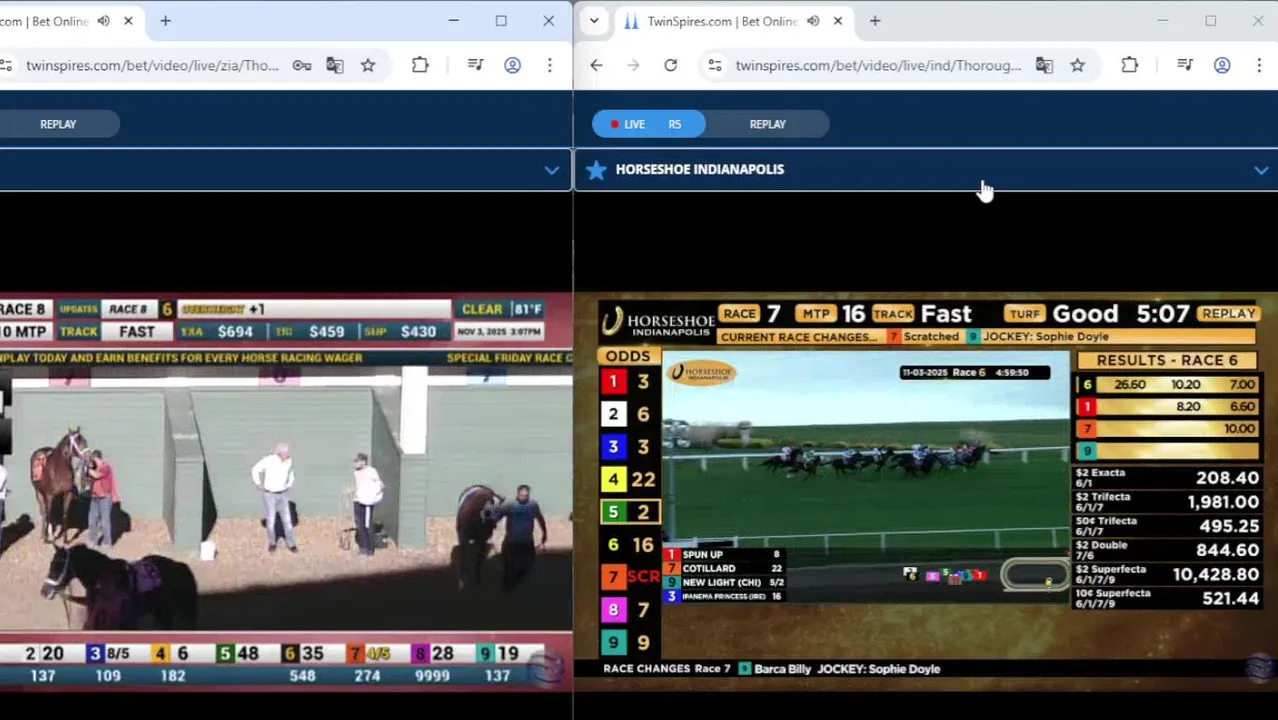
Task: Click the HORSESHOE INDIANAPOLIS track name
Action: (700, 169)
